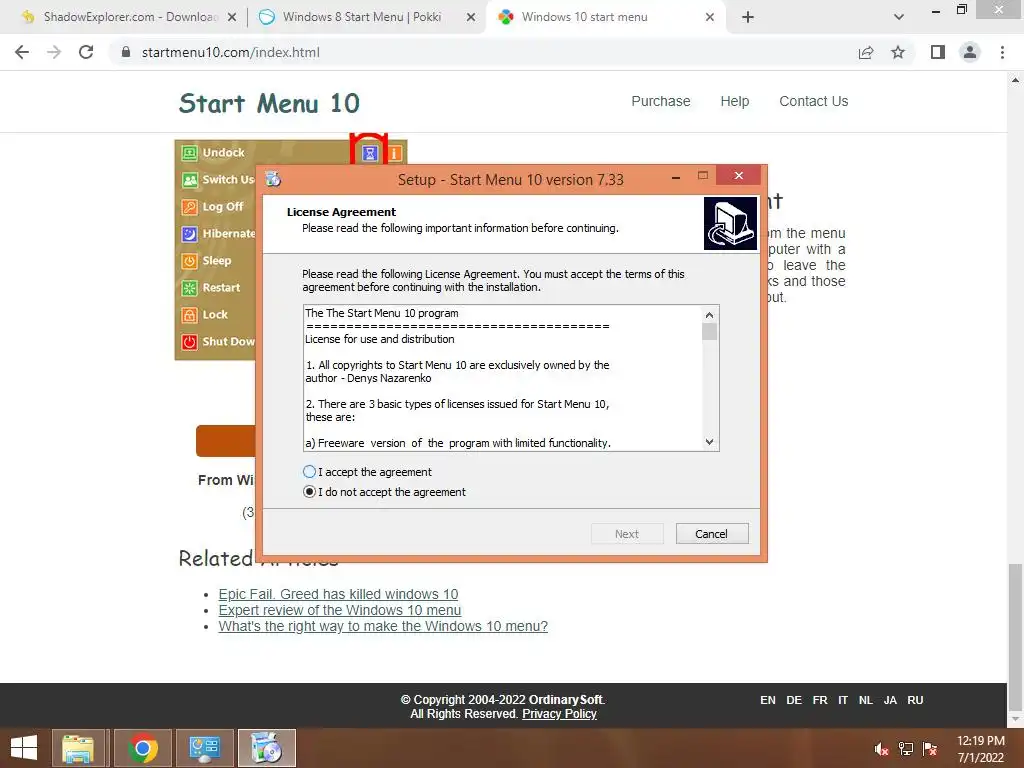Screen dimensions: 1024x768
Task: Click the hourglass timer icon
Action: coord(370,153)
